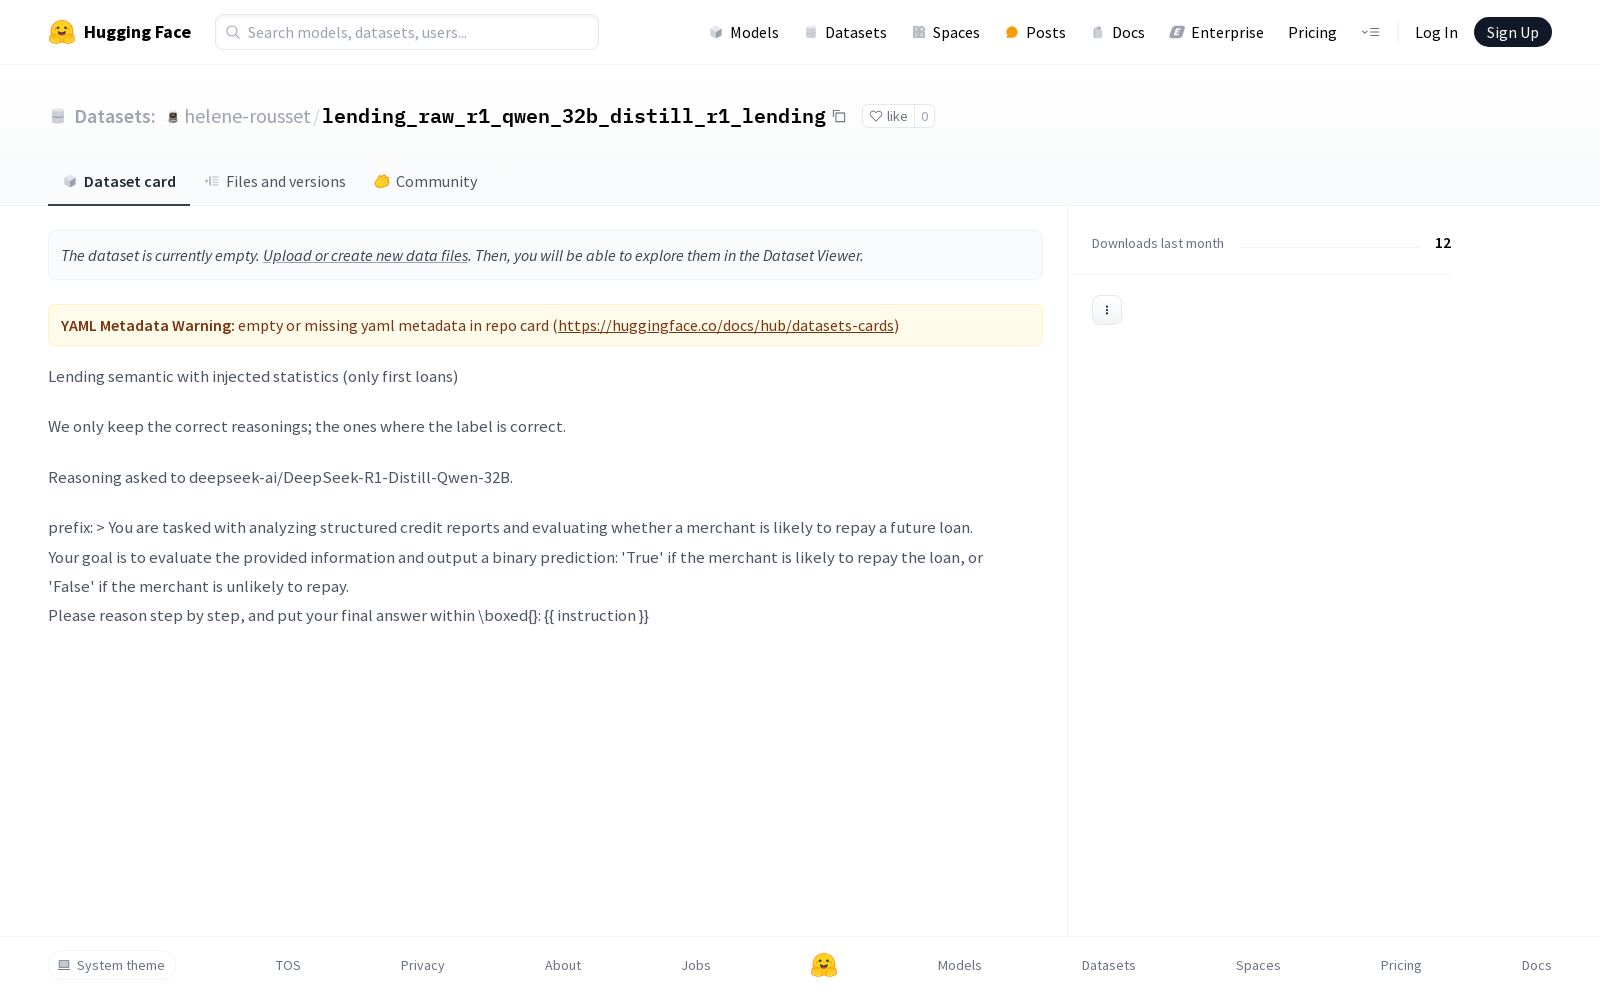Click the helene-rousset avatar icon
The width and height of the screenshot is (1600, 1000).
[x=173, y=117]
